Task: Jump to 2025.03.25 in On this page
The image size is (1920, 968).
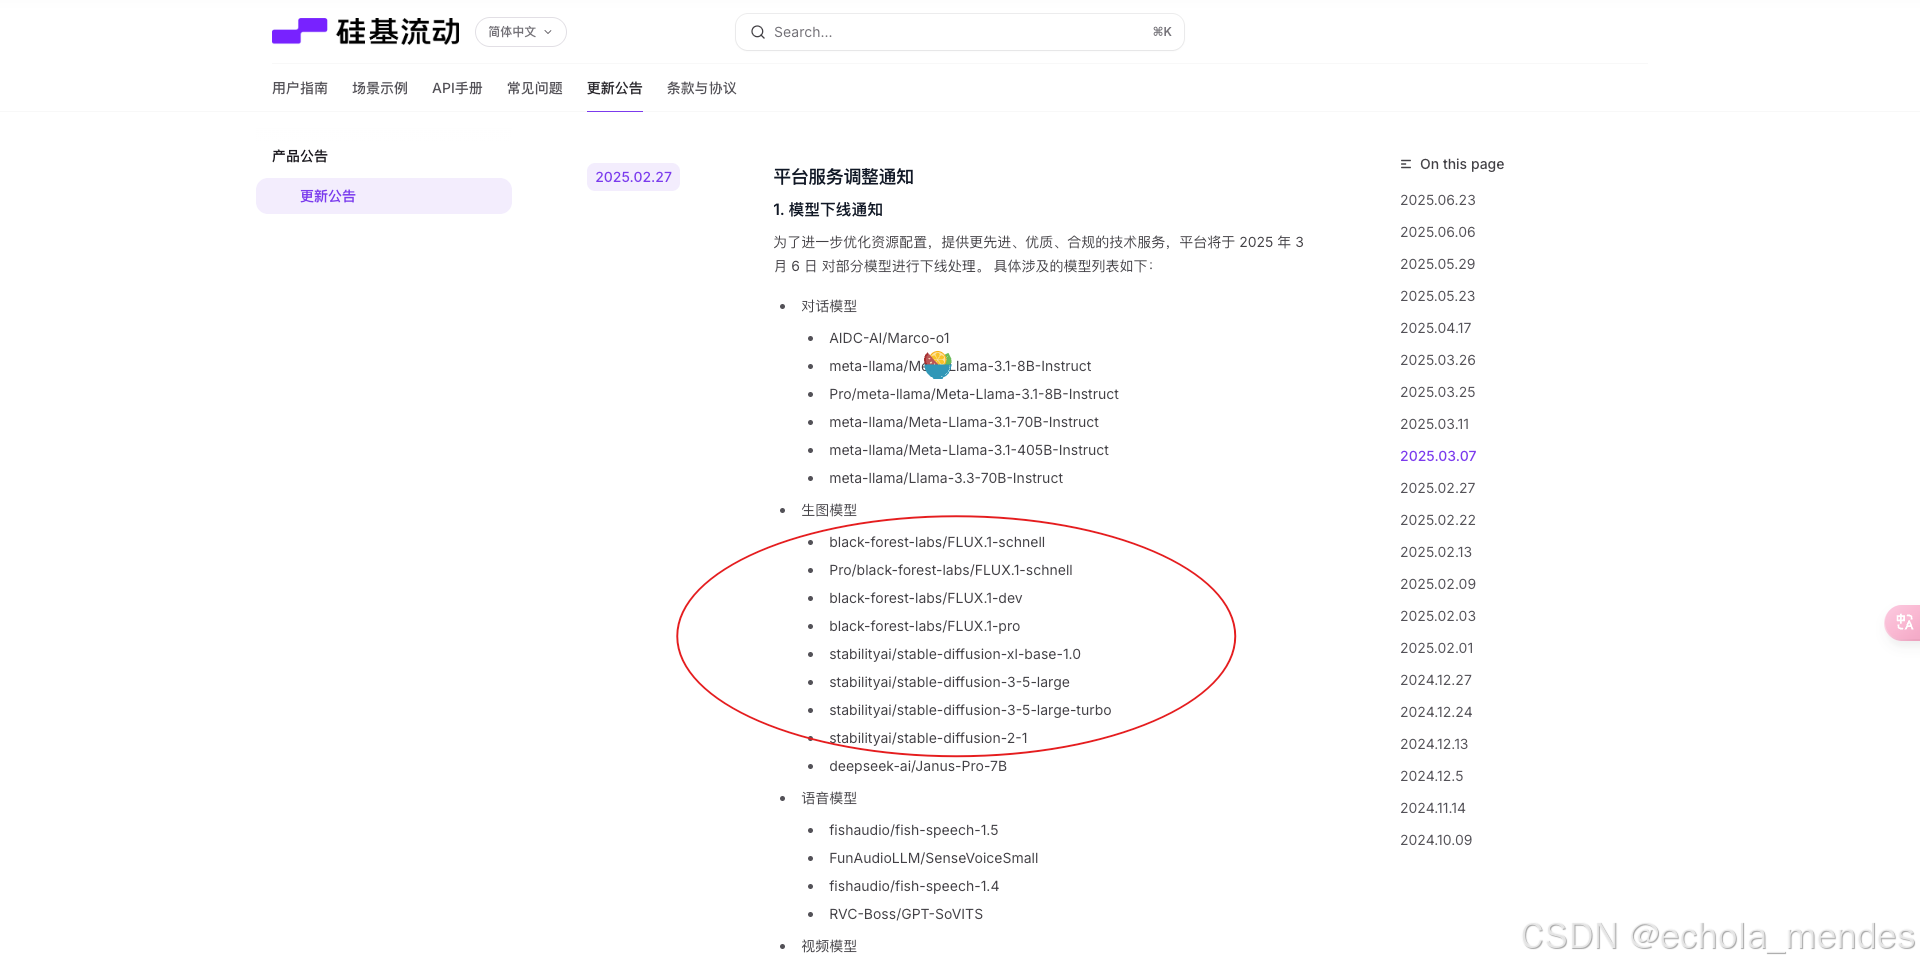Action: [1438, 392]
